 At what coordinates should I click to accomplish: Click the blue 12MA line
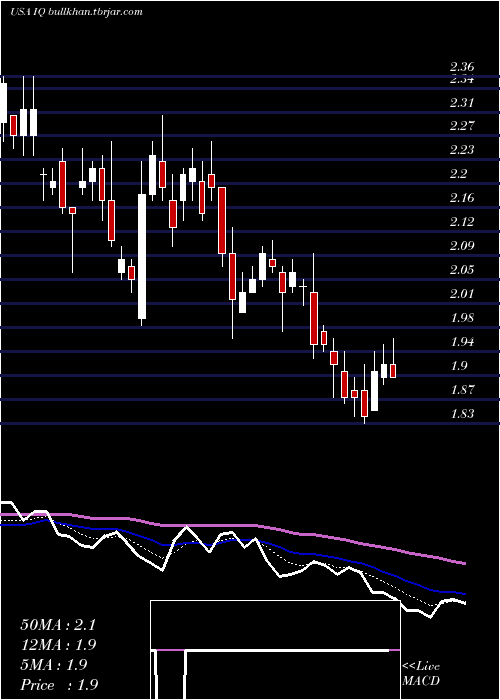pyautogui.click(x=232, y=541)
